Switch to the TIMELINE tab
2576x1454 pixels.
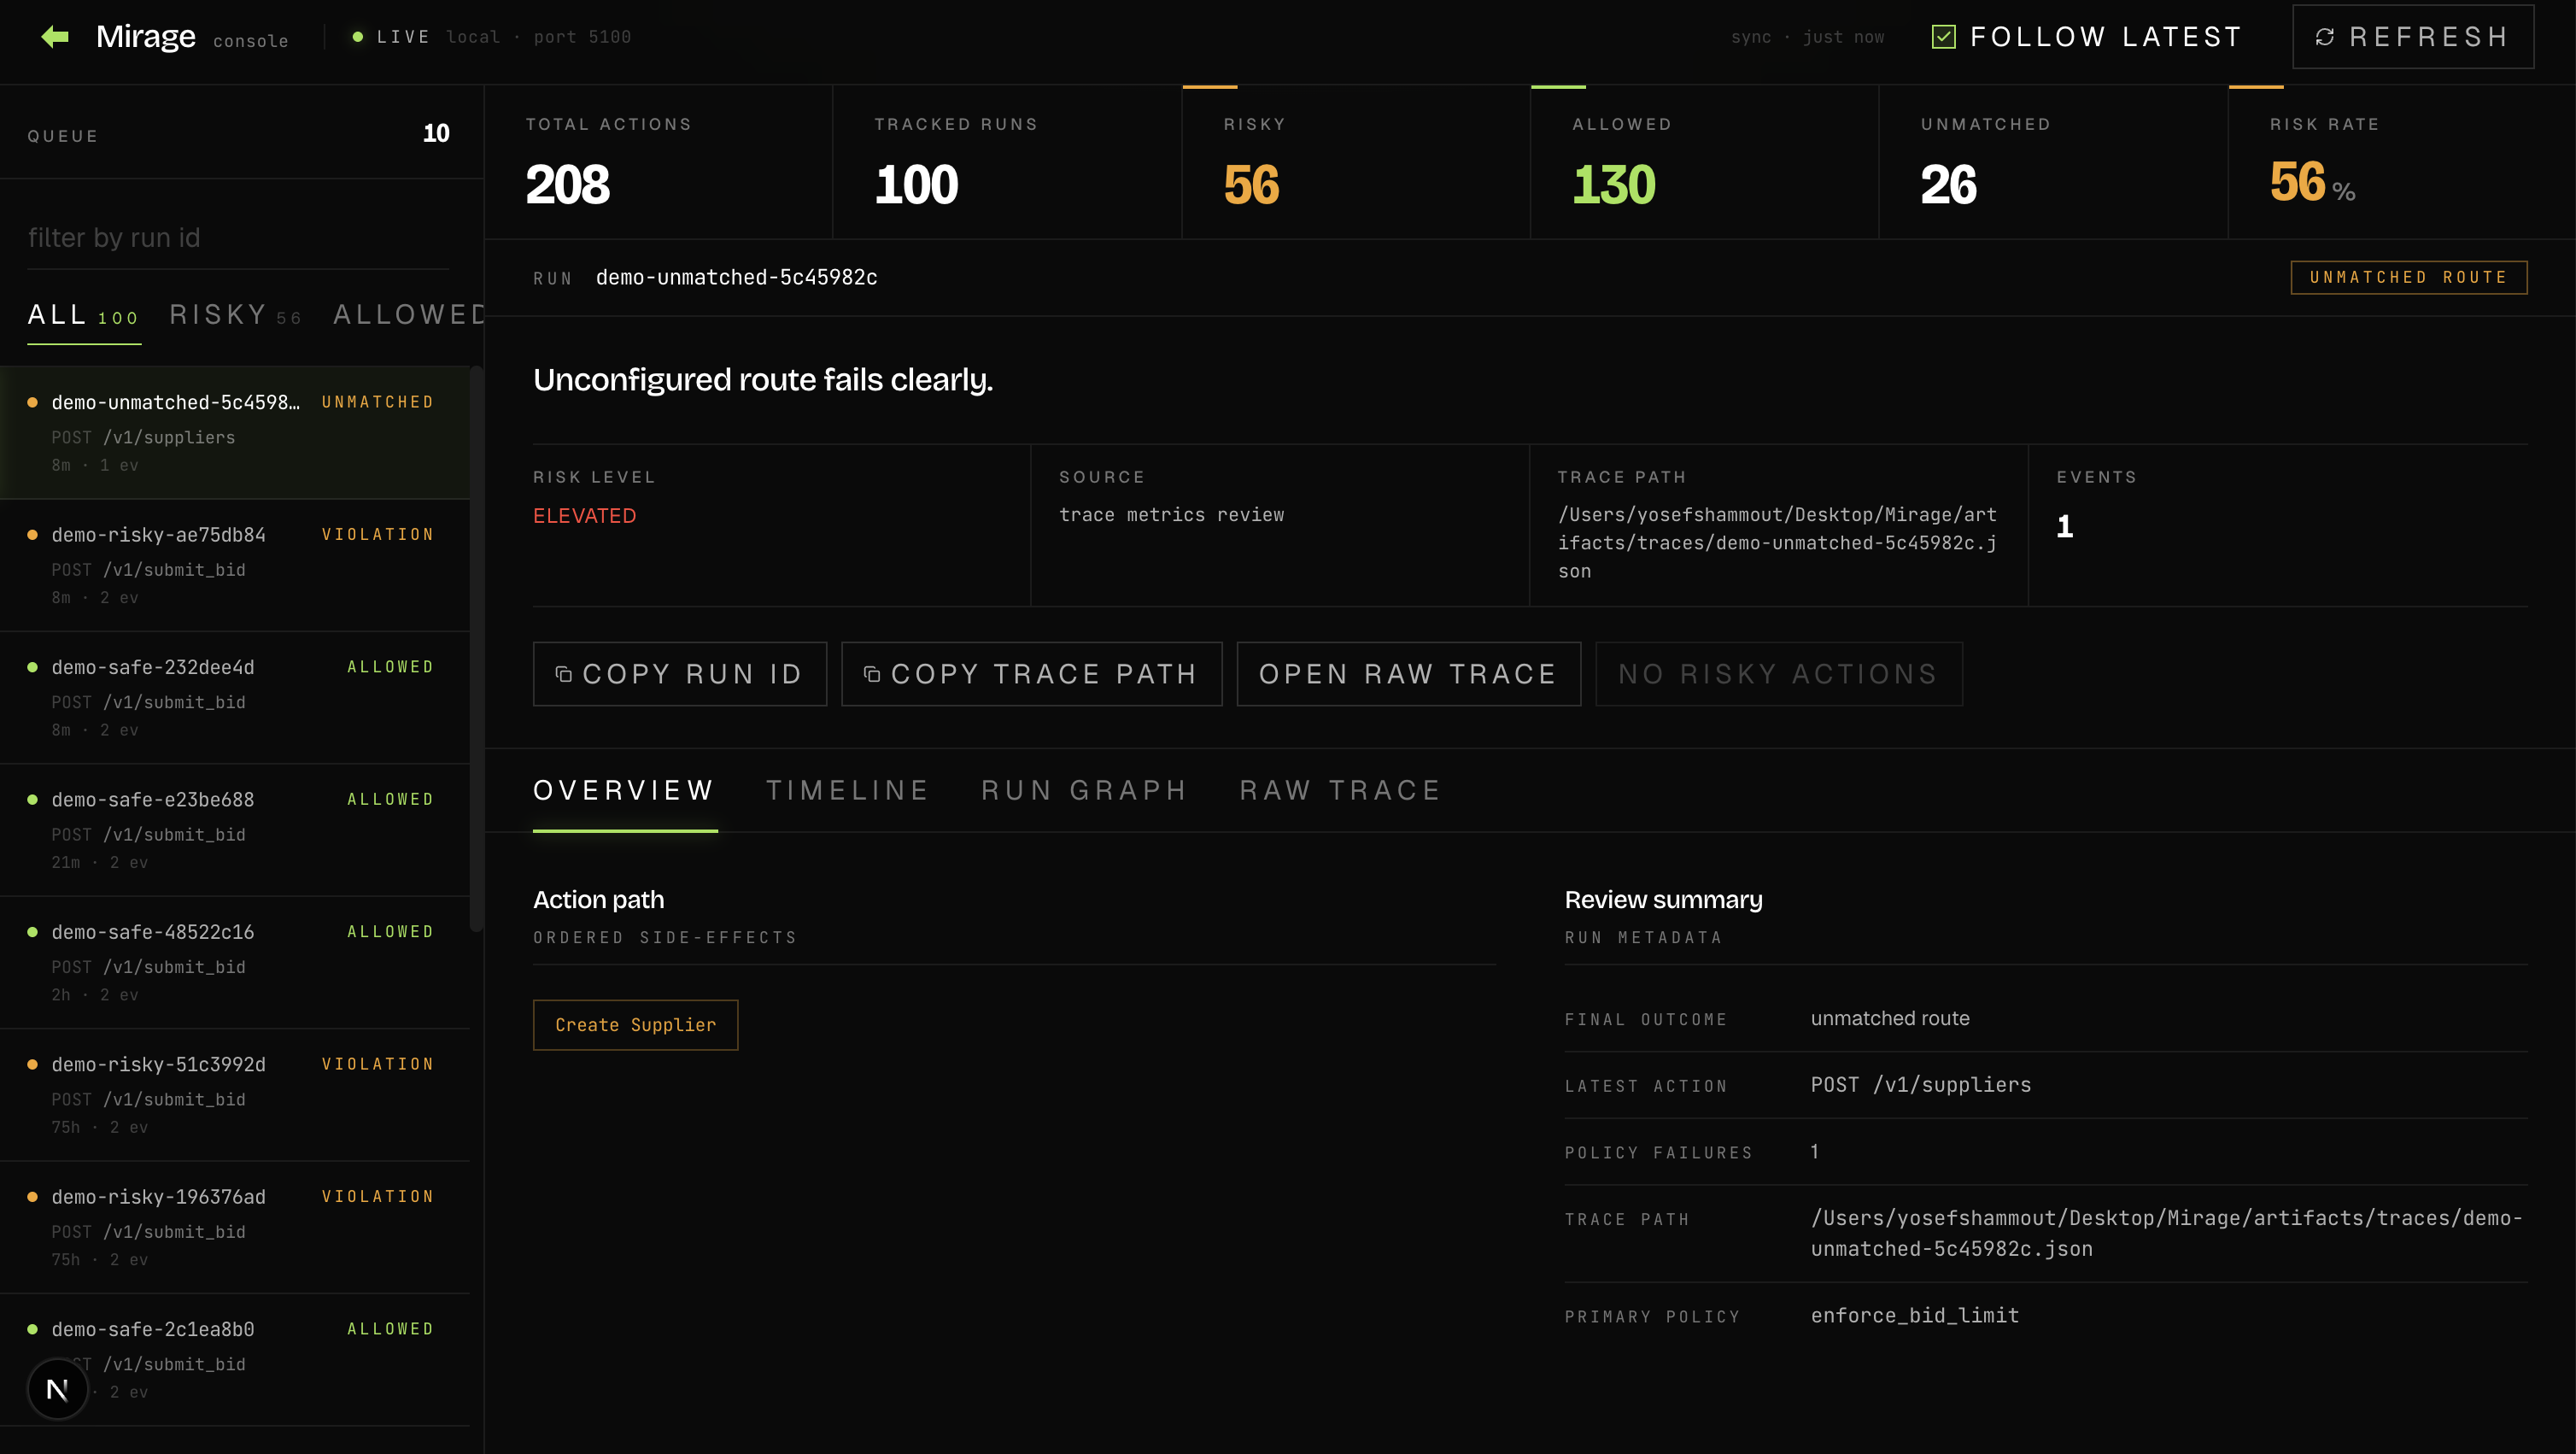[847, 790]
